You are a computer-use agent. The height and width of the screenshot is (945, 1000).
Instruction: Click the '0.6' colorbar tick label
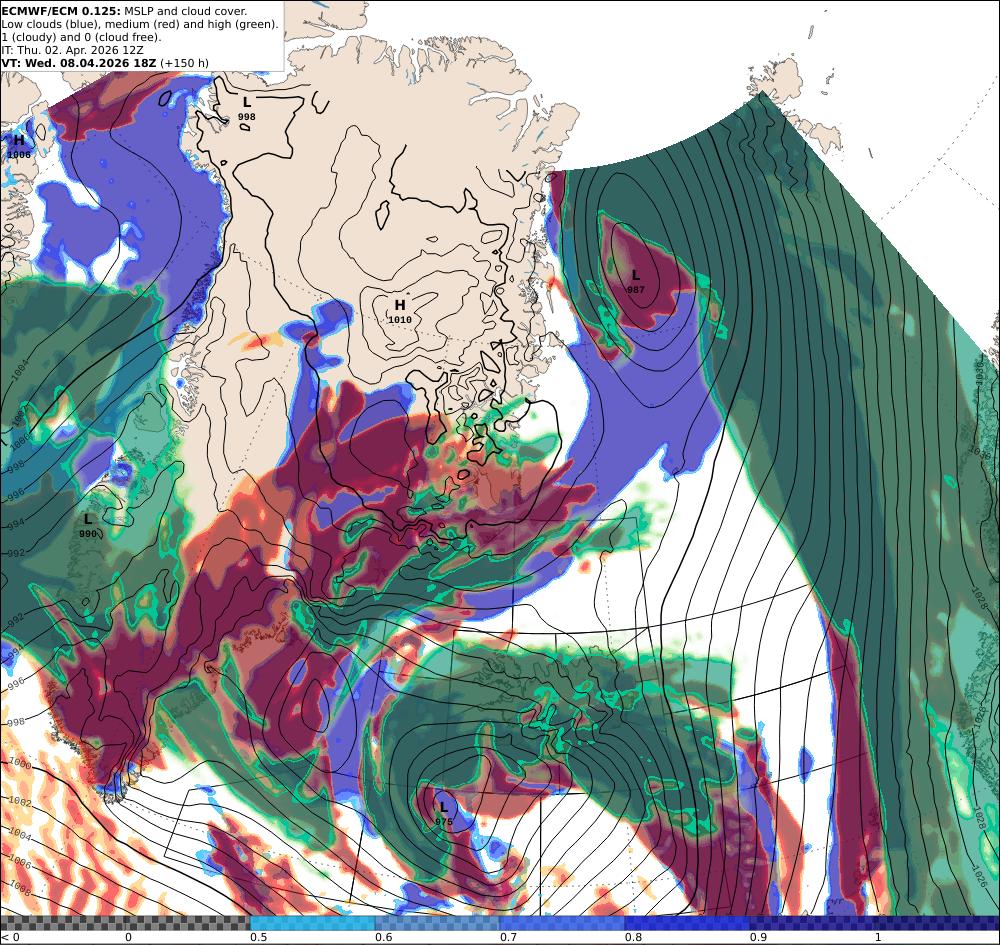(383, 937)
